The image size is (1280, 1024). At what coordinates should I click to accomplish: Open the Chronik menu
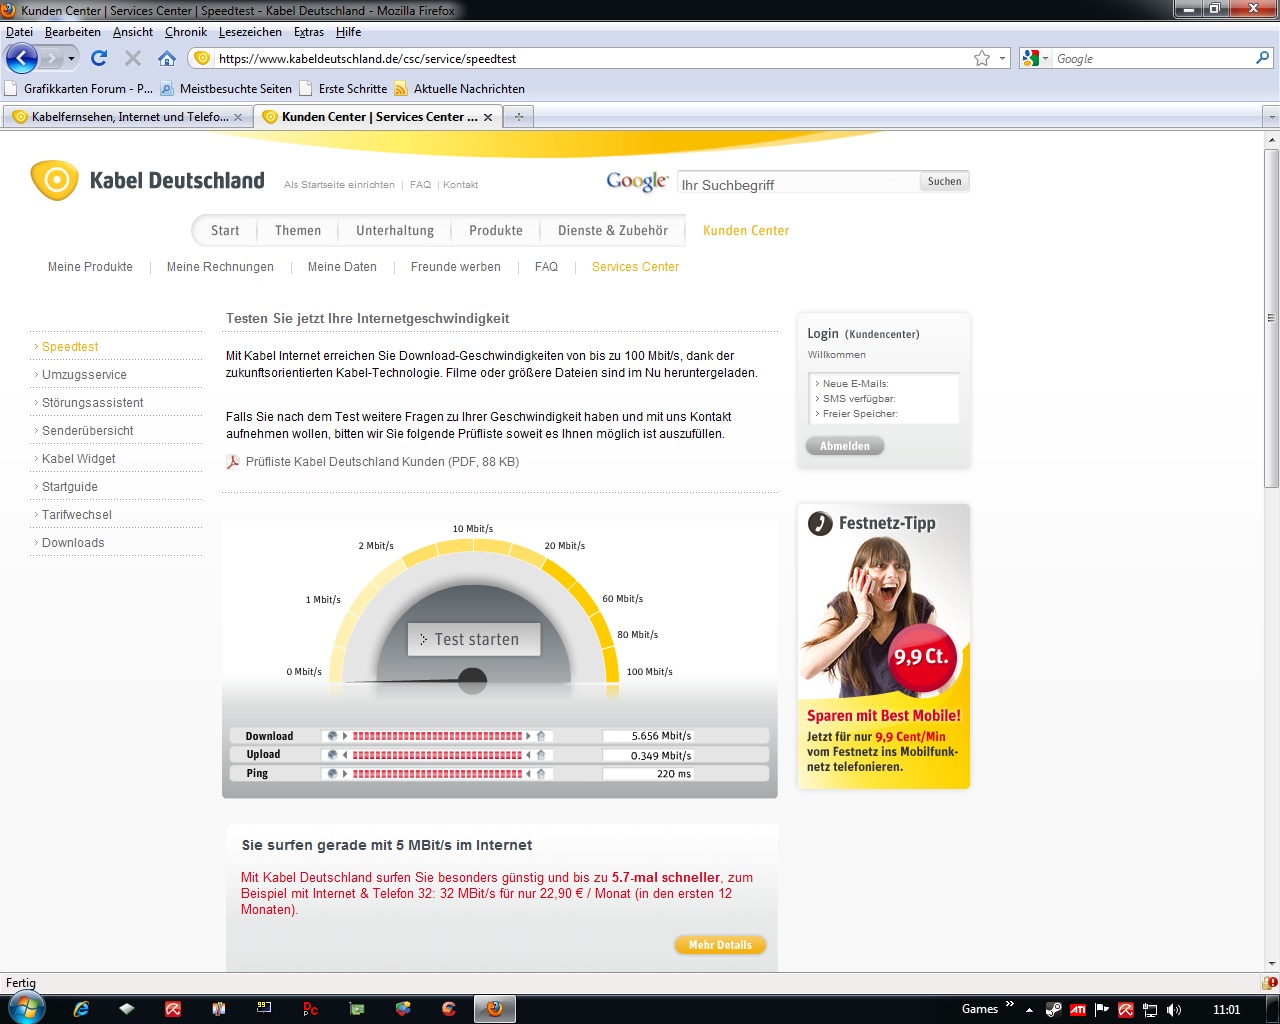186,32
